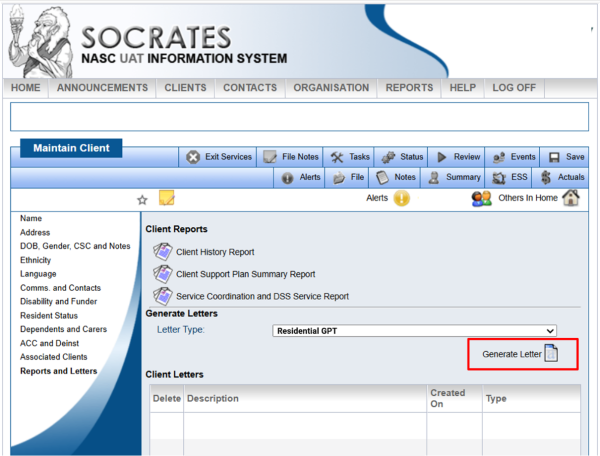Click the yellow sticky note icon

[166, 198]
